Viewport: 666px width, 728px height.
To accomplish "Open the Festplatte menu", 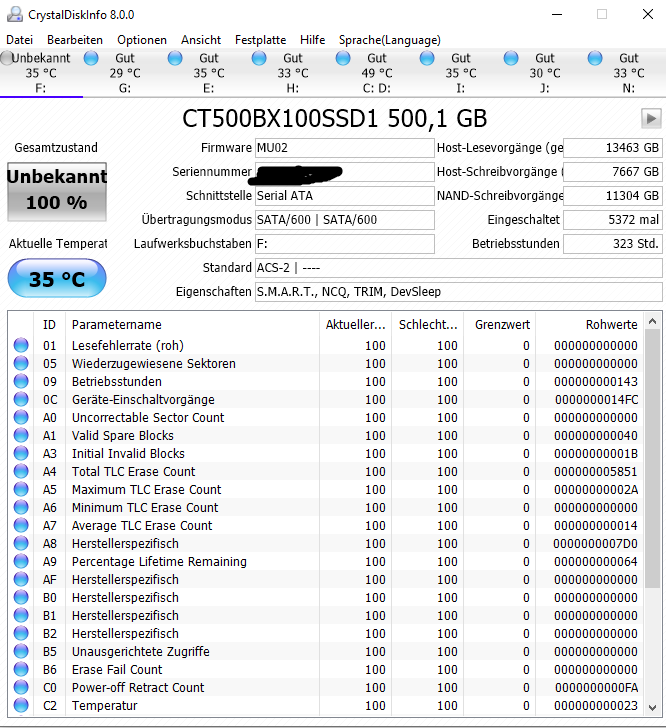I will coord(260,40).
